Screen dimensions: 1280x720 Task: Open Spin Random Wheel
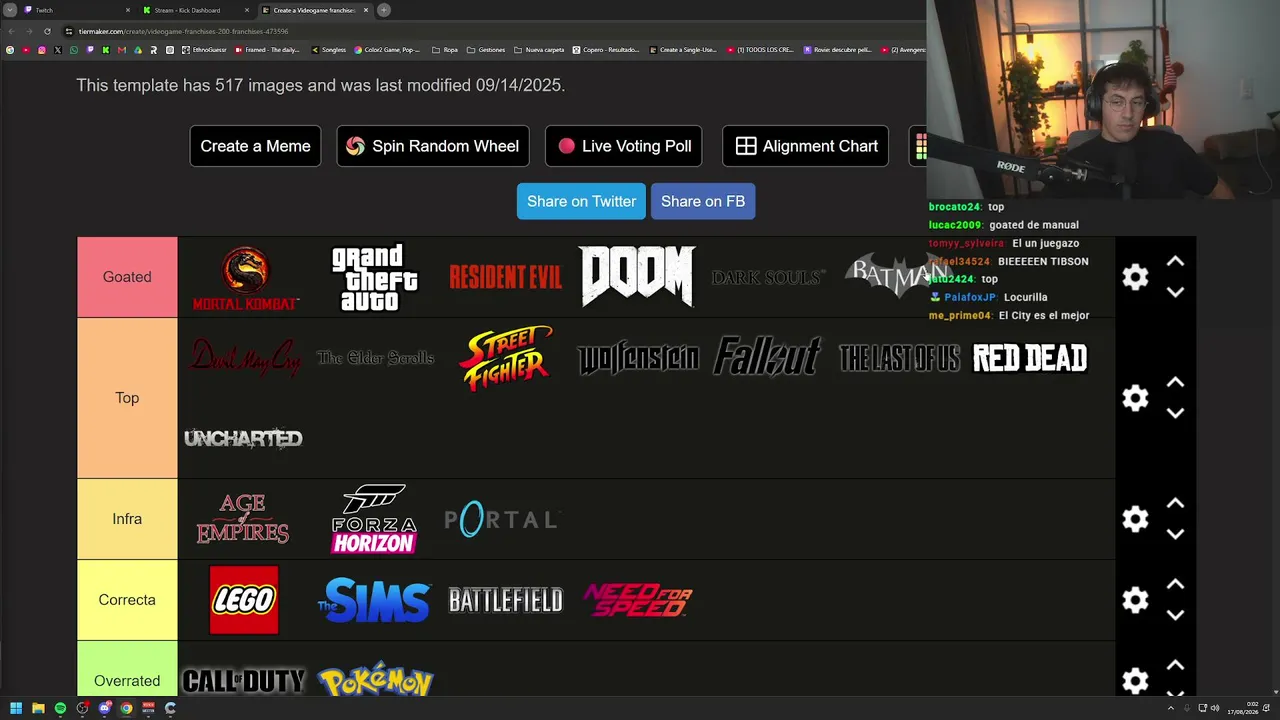433,146
